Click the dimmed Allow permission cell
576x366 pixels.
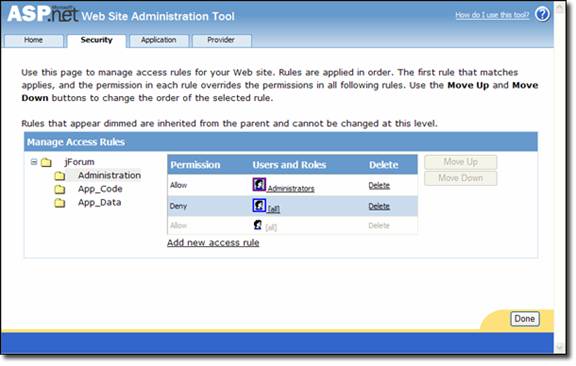click(179, 226)
